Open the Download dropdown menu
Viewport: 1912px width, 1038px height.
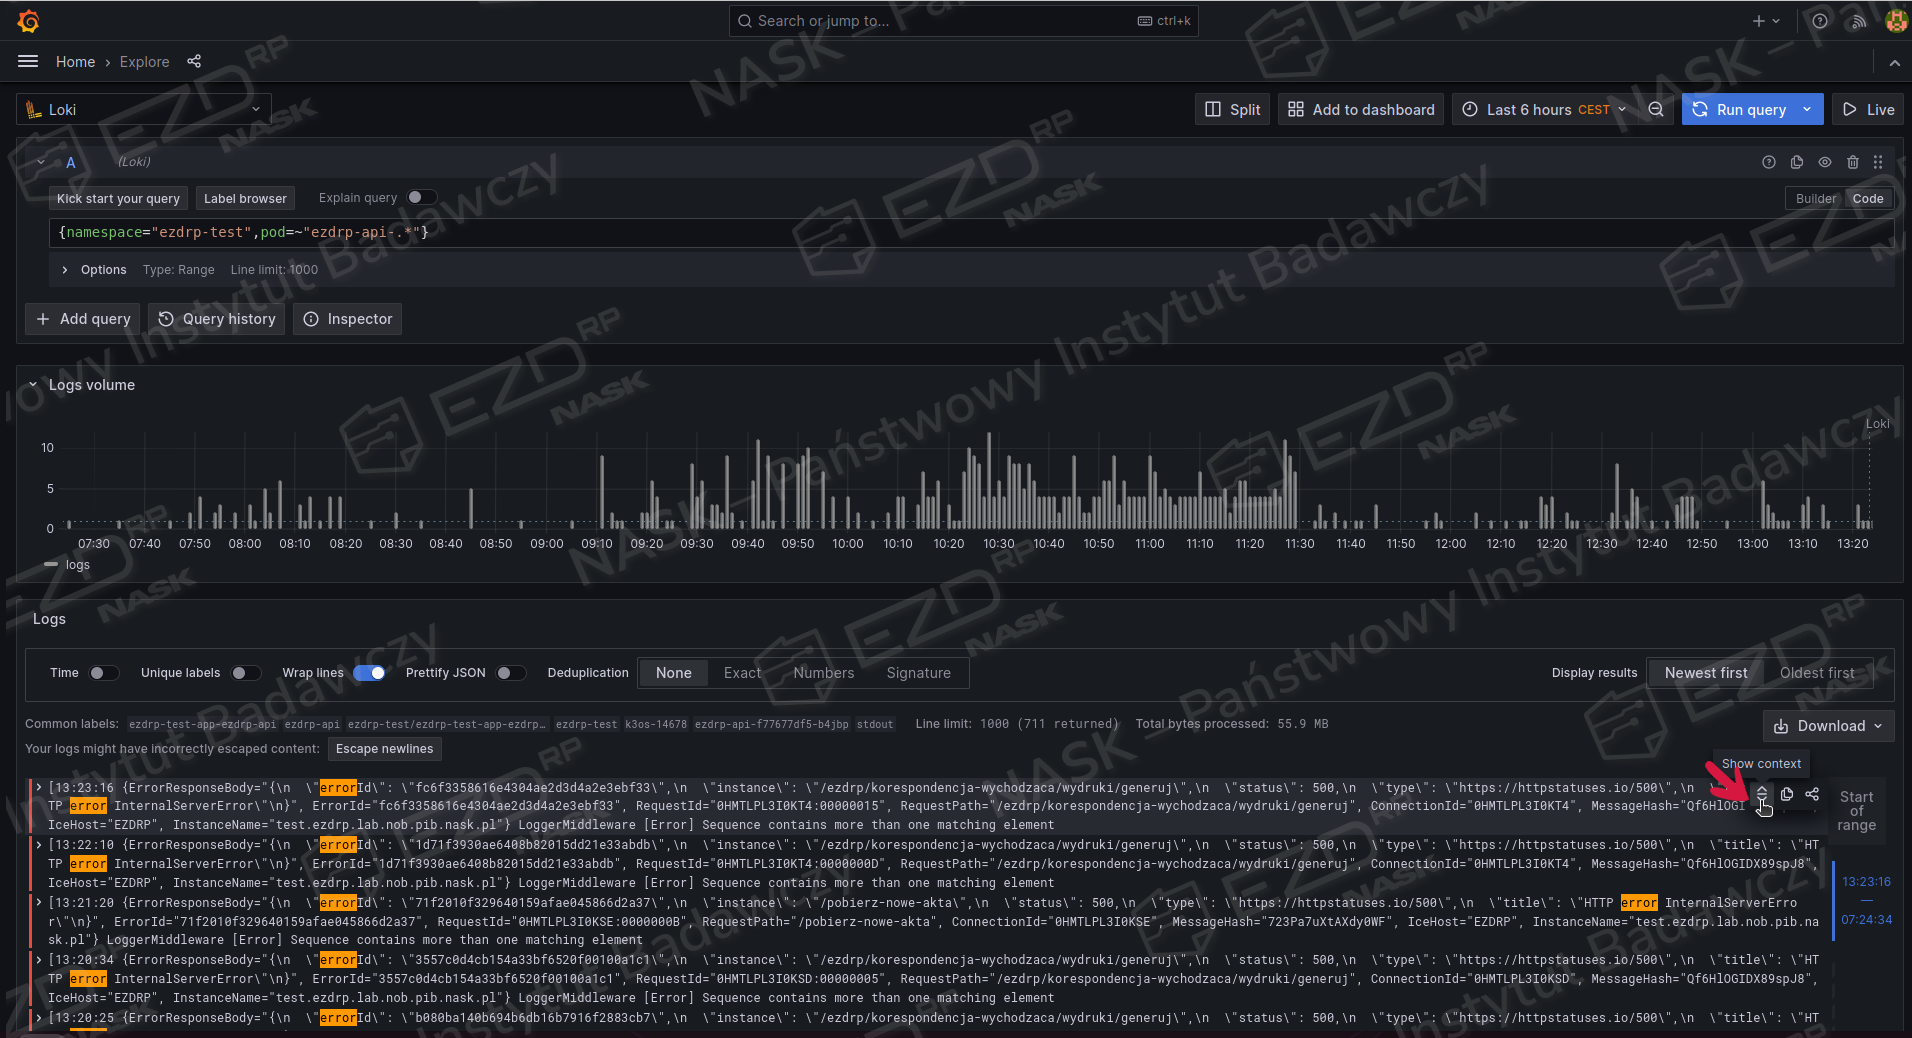tap(1828, 726)
